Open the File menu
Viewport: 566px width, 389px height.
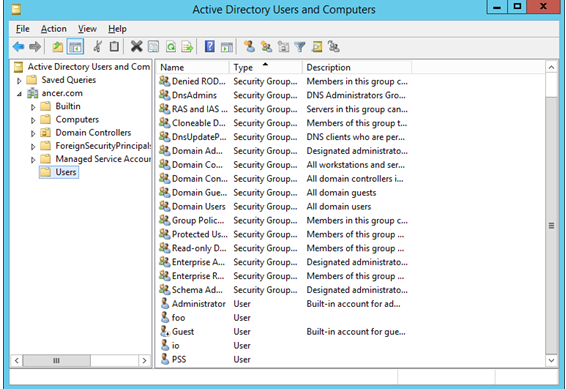pos(22,29)
